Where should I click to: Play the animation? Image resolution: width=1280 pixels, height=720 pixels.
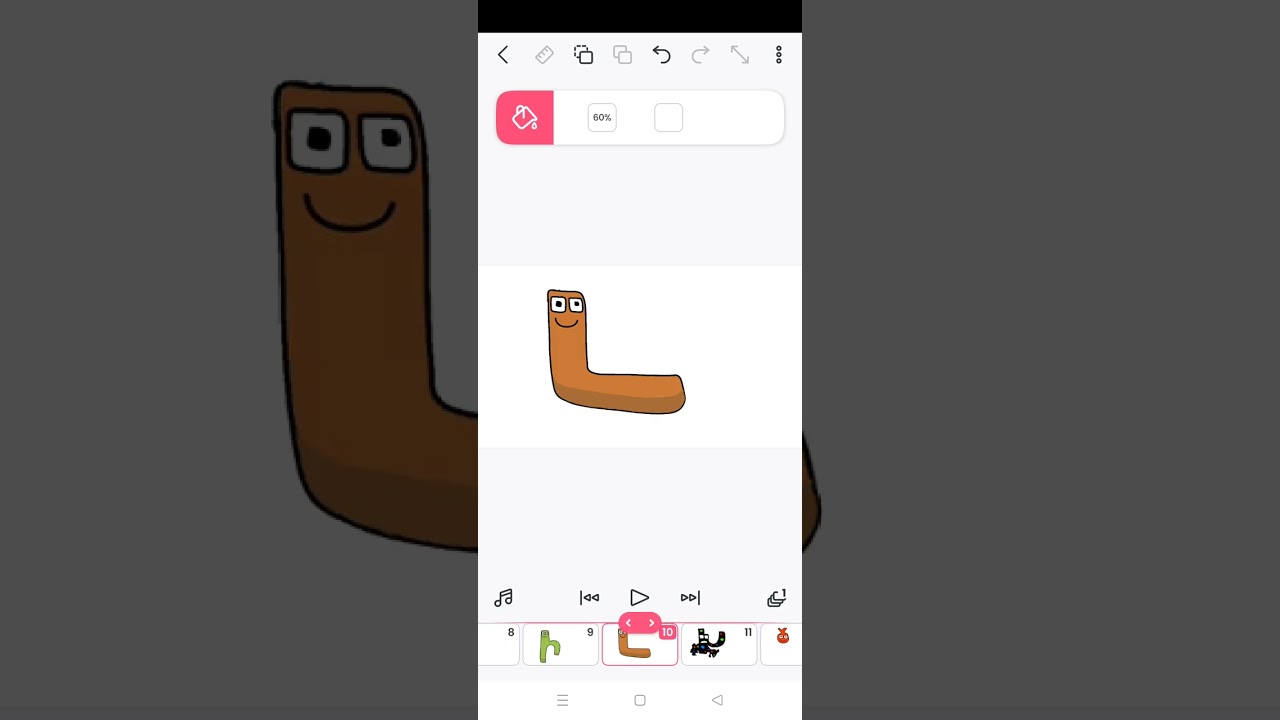639,598
